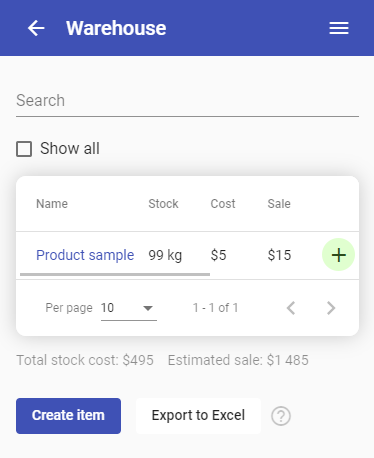Select the $15 sale price cell
This screenshot has width=374, height=458.
(279, 255)
